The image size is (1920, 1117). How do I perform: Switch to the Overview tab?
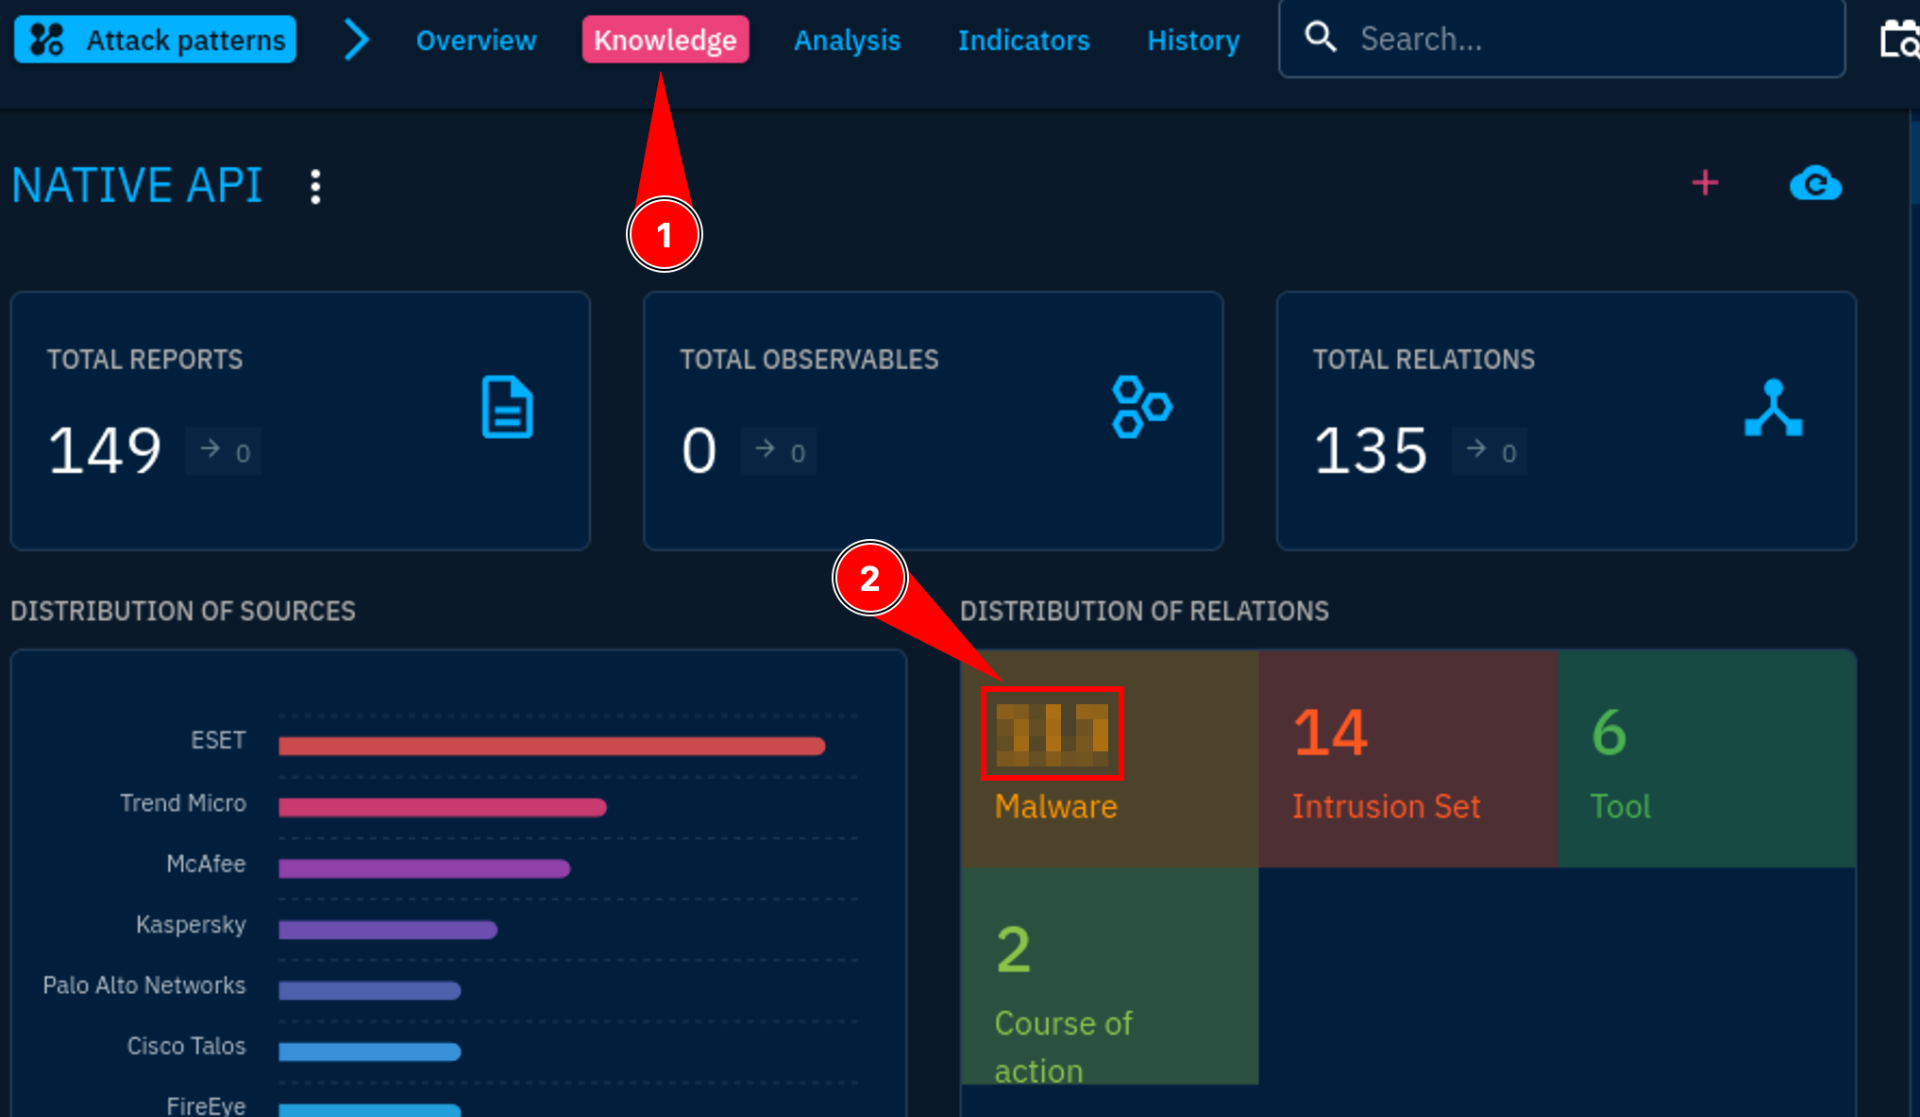tap(476, 40)
